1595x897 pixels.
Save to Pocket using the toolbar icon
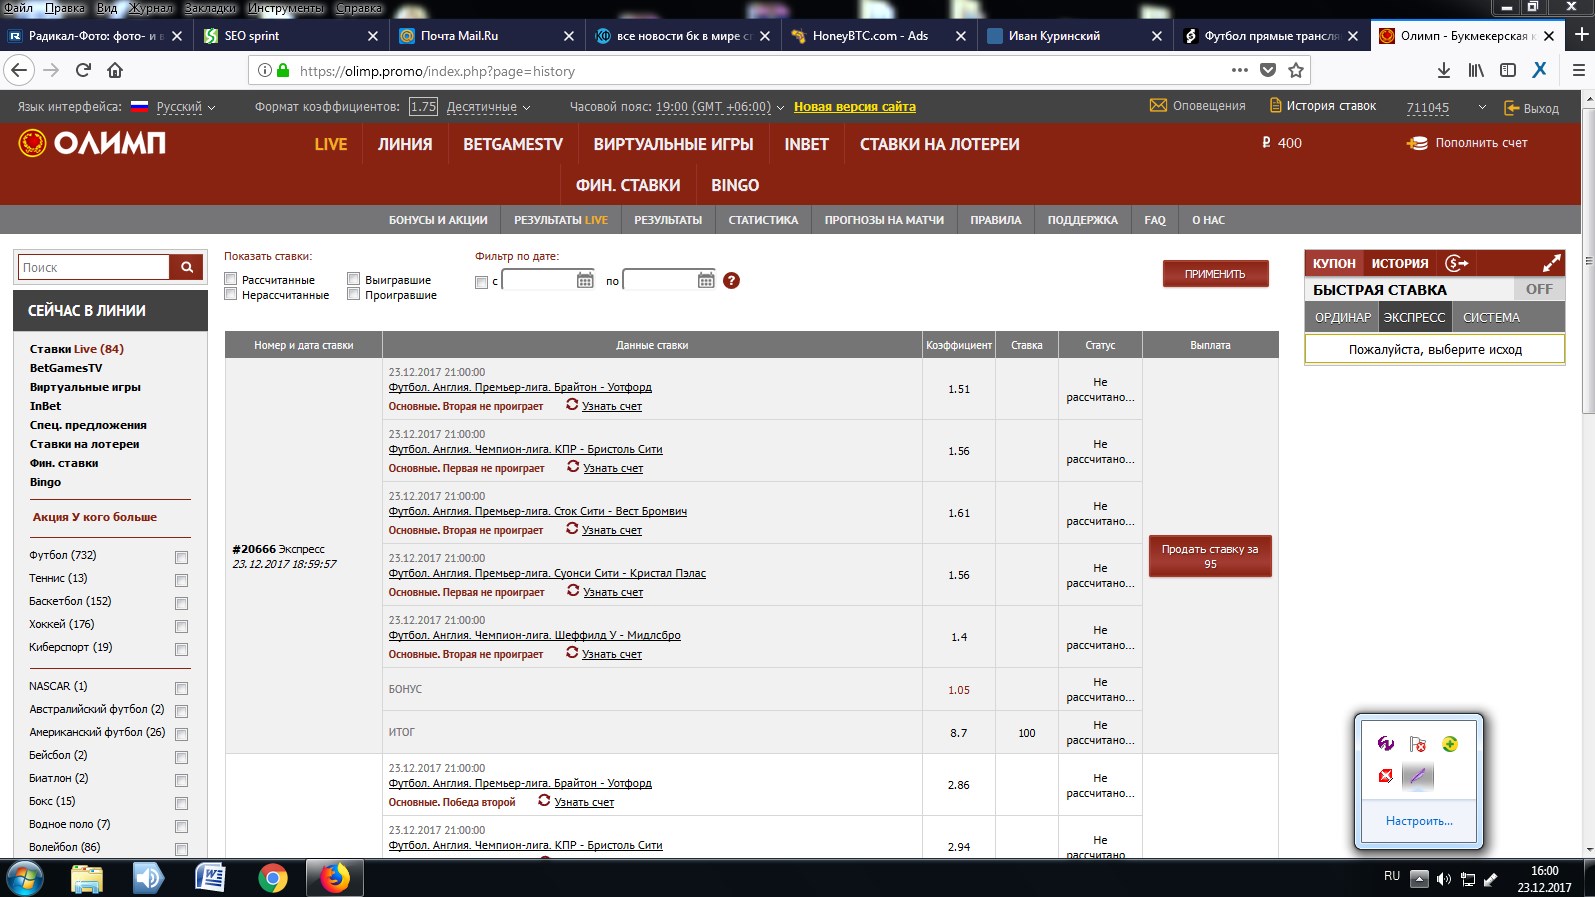(1268, 70)
